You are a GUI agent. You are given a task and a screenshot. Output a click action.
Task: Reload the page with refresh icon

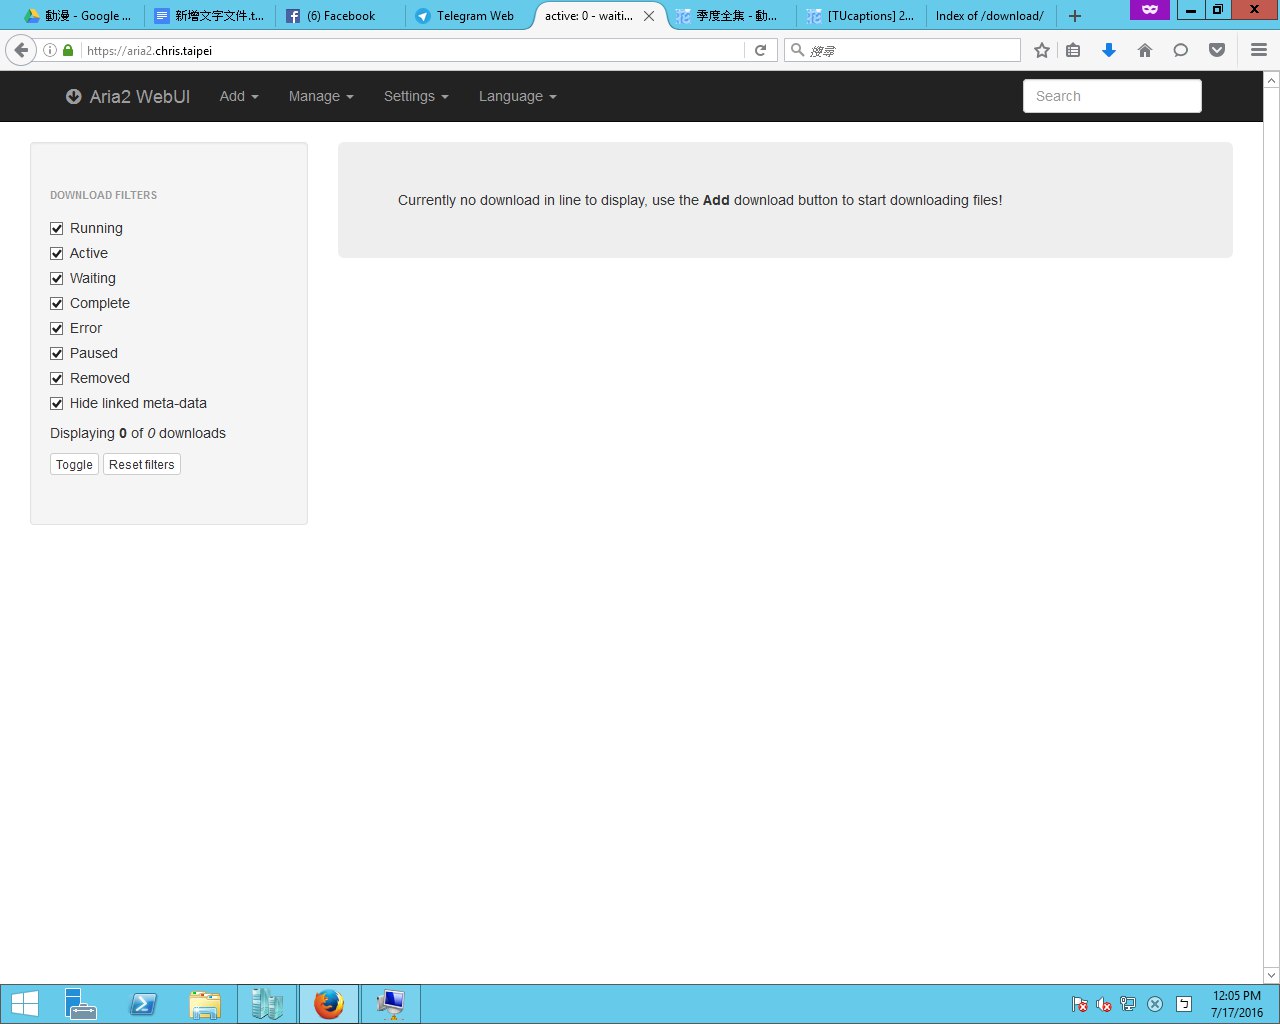pos(760,50)
